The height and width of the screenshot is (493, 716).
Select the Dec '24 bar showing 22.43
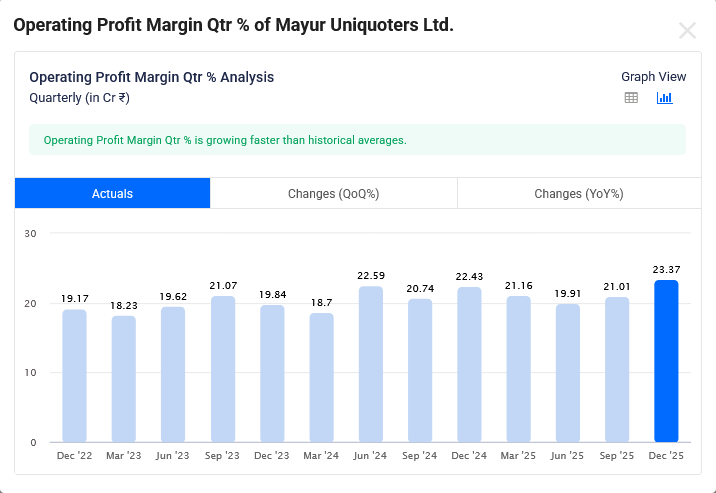click(469, 365)
